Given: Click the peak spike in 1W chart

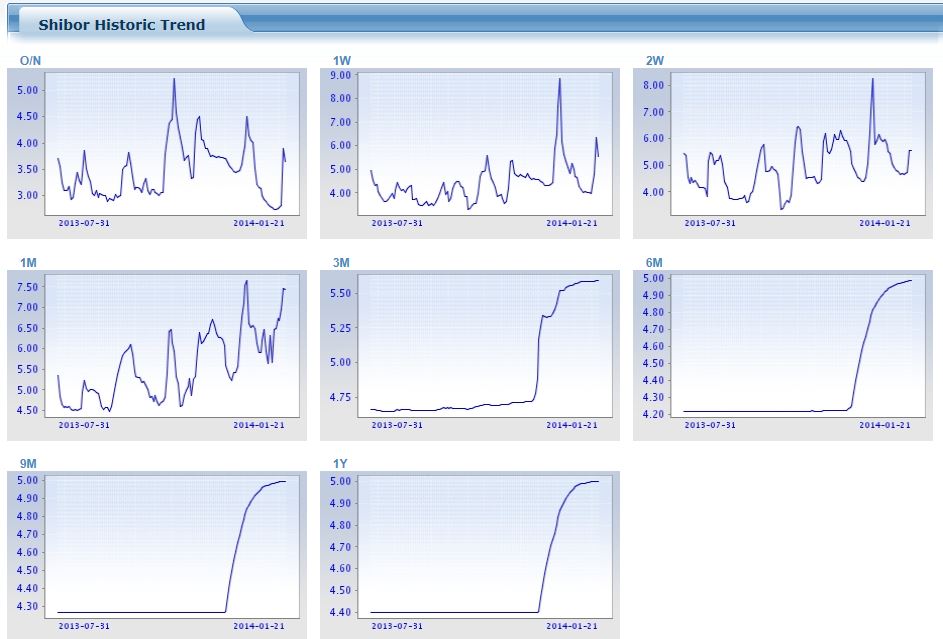Looking at the screenshot, I should [559, 79].
